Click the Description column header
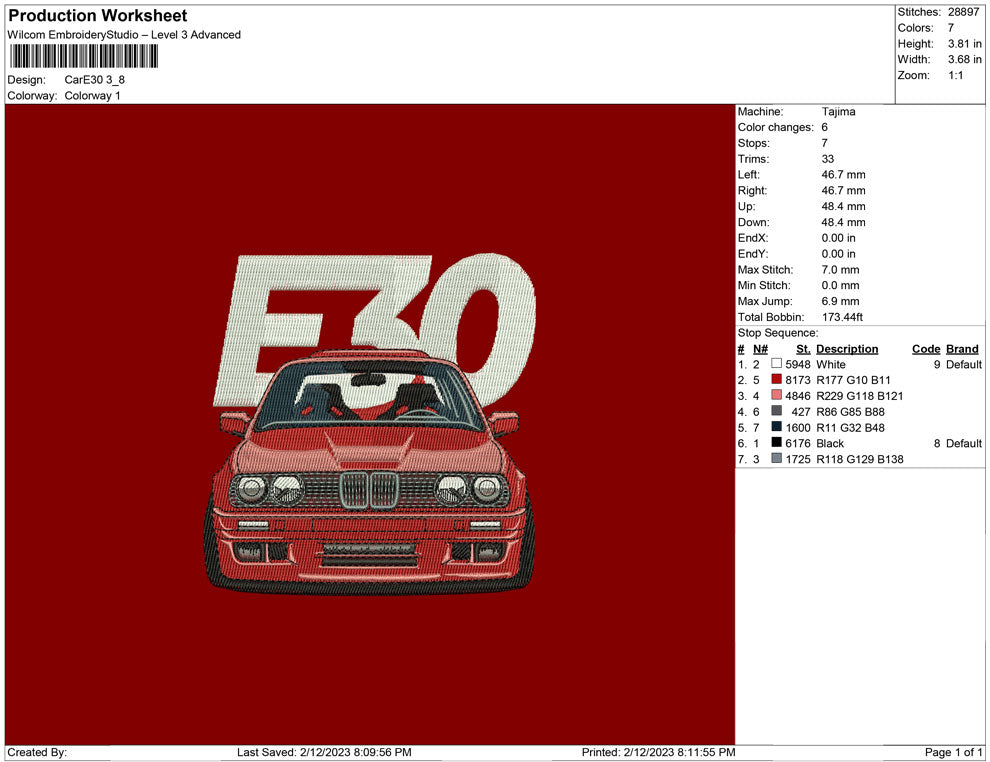The height and width of the screenshot is (762, 990). (847, 349)
